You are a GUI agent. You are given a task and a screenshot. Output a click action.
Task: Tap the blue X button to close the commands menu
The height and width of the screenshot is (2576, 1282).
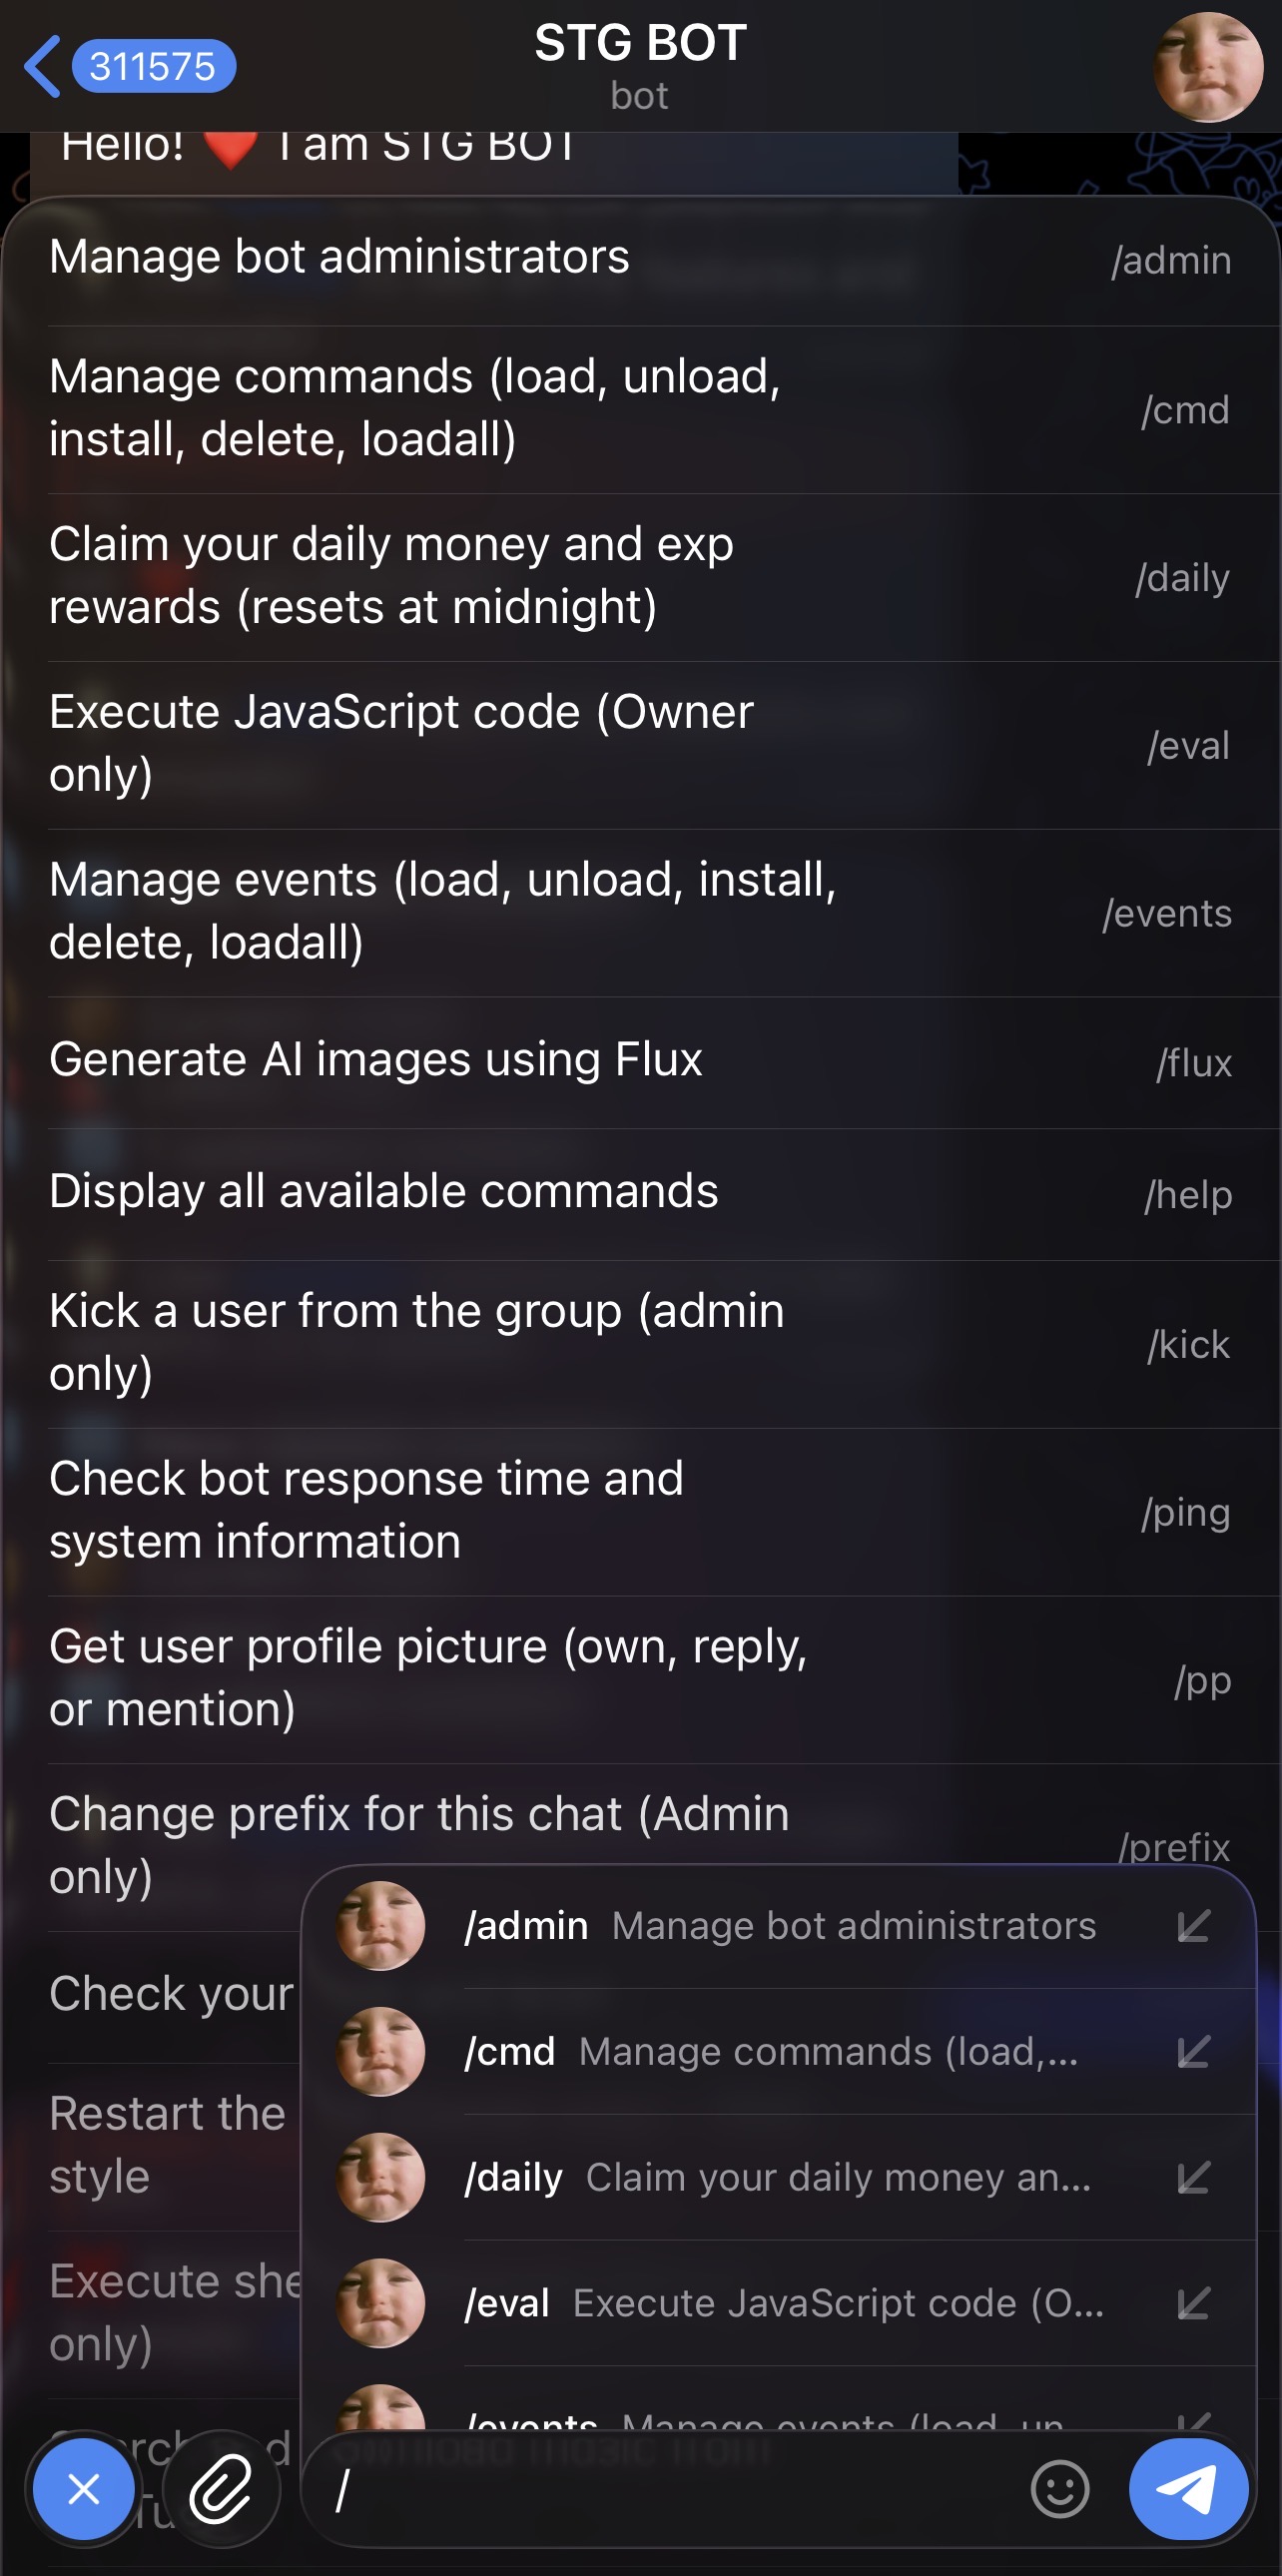(84, 2489)
